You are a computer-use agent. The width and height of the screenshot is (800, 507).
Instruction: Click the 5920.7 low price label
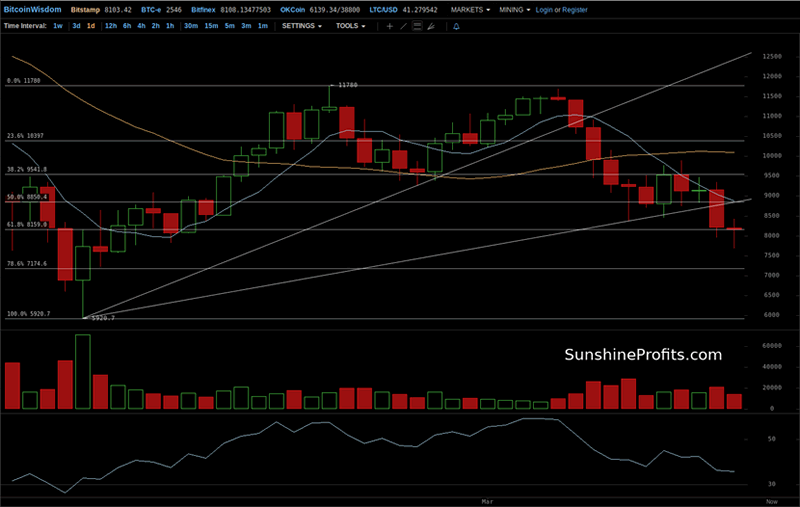point(103,318)
